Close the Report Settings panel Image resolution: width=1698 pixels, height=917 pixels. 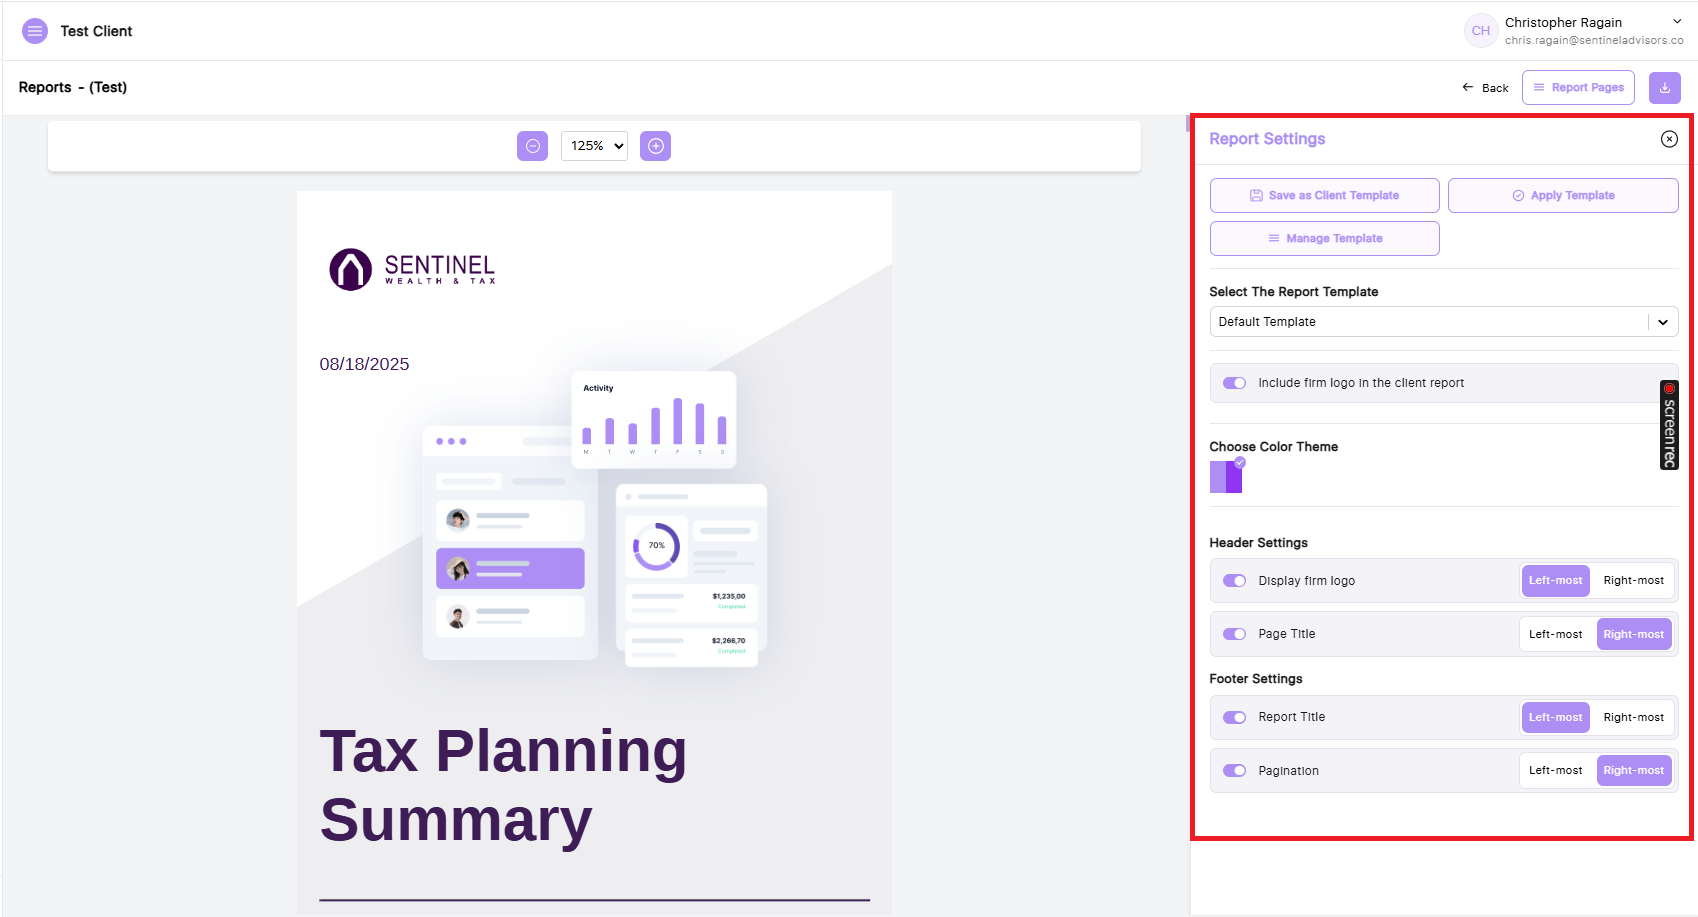tap(1669, 139)
